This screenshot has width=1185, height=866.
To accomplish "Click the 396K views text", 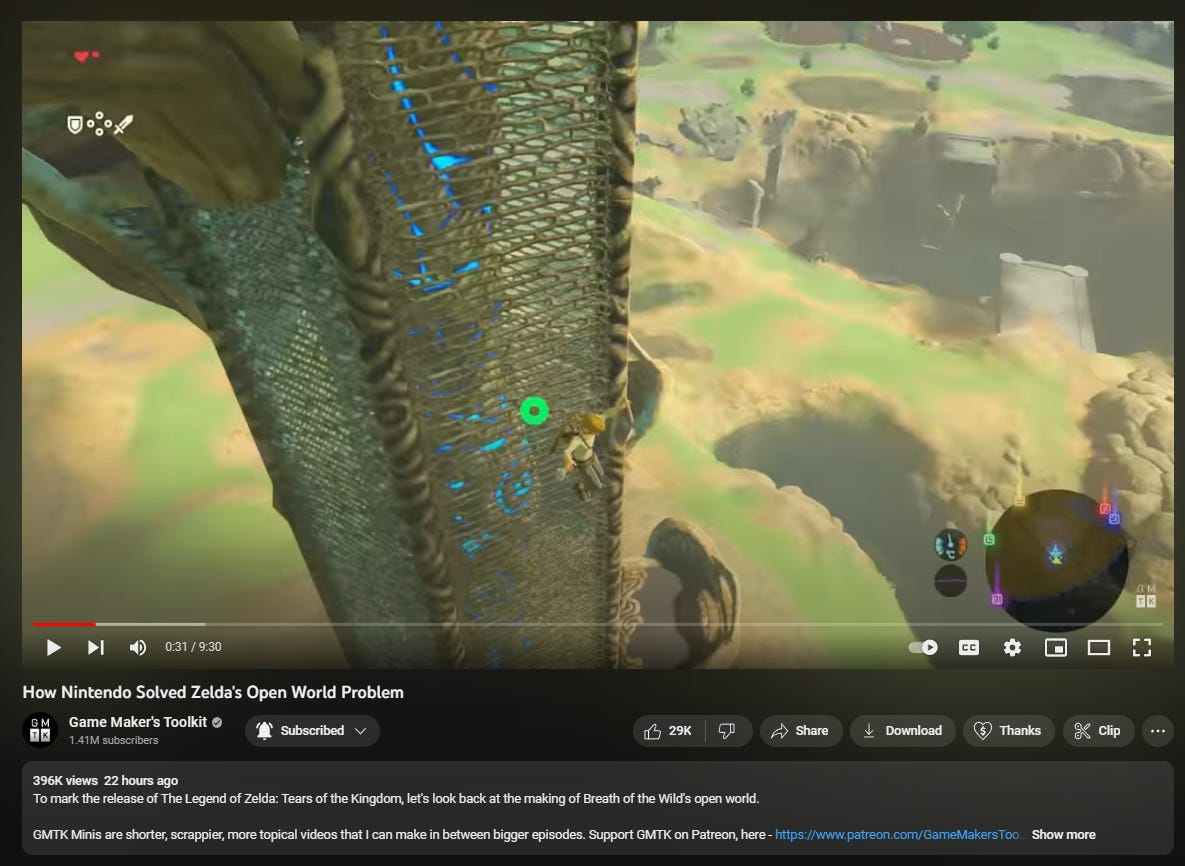I will point(65,781).
